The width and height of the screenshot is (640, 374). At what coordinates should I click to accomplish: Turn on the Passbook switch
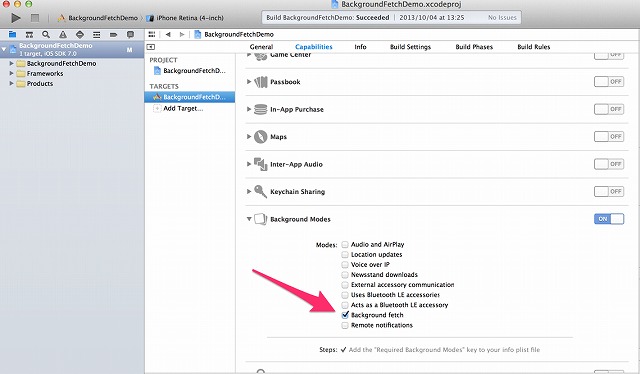click(609, 82)
